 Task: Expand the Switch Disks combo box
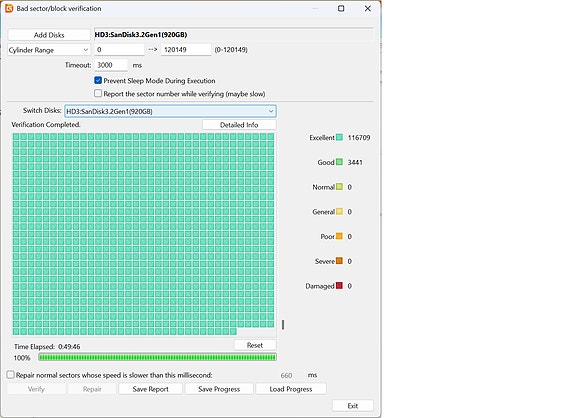[x=170, y=111]
